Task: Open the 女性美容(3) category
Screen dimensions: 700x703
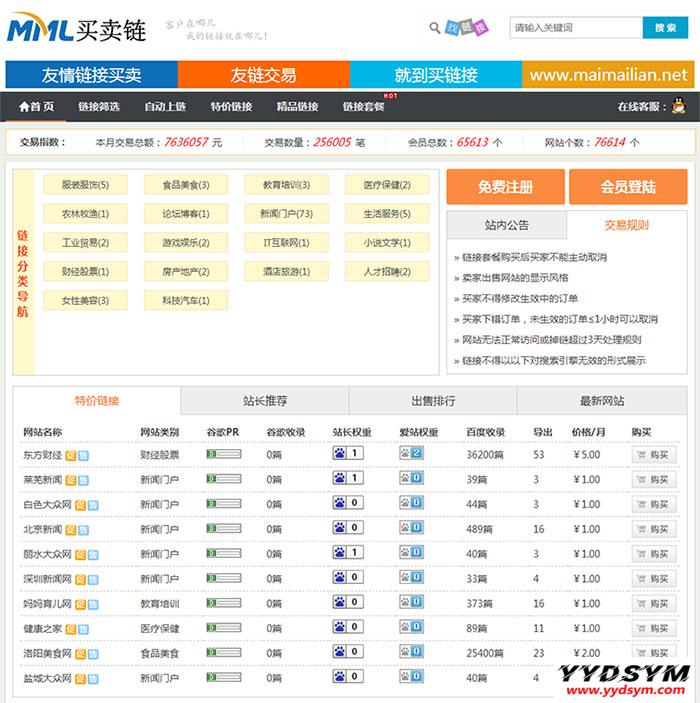Action: (x=85, y=300)
